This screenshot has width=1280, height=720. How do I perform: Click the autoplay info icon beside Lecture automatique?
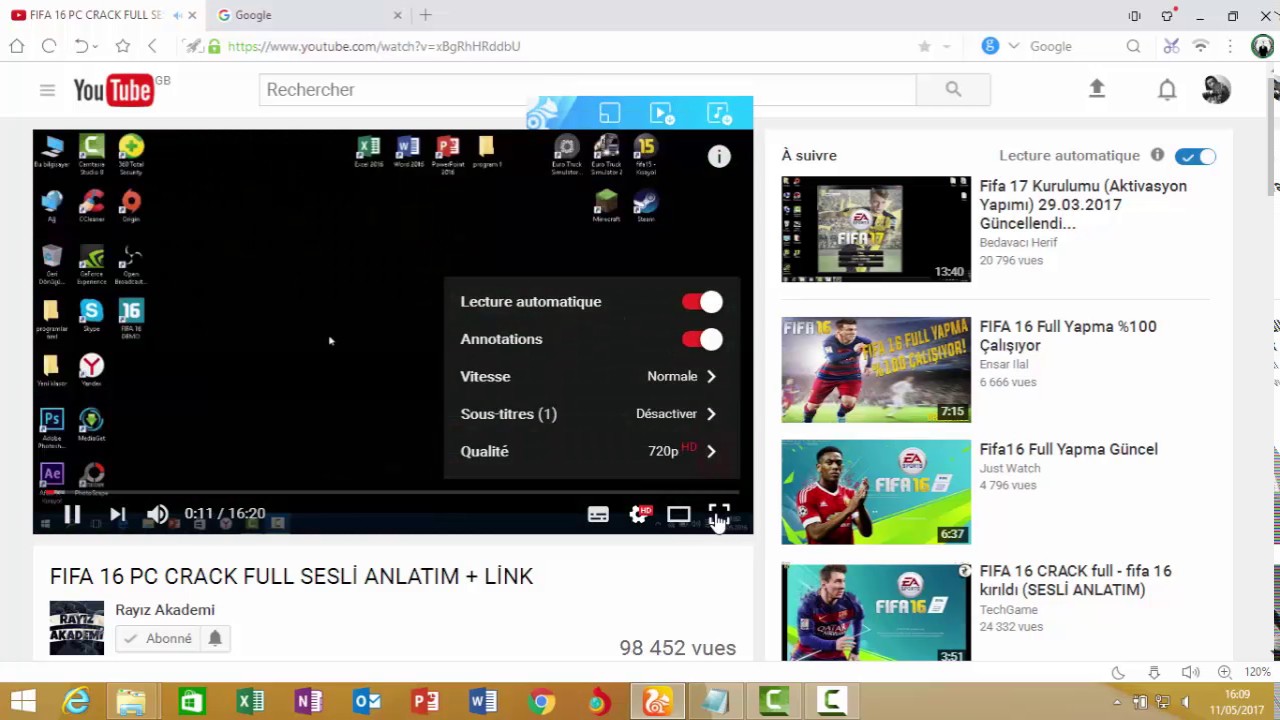click(1157, 155)
